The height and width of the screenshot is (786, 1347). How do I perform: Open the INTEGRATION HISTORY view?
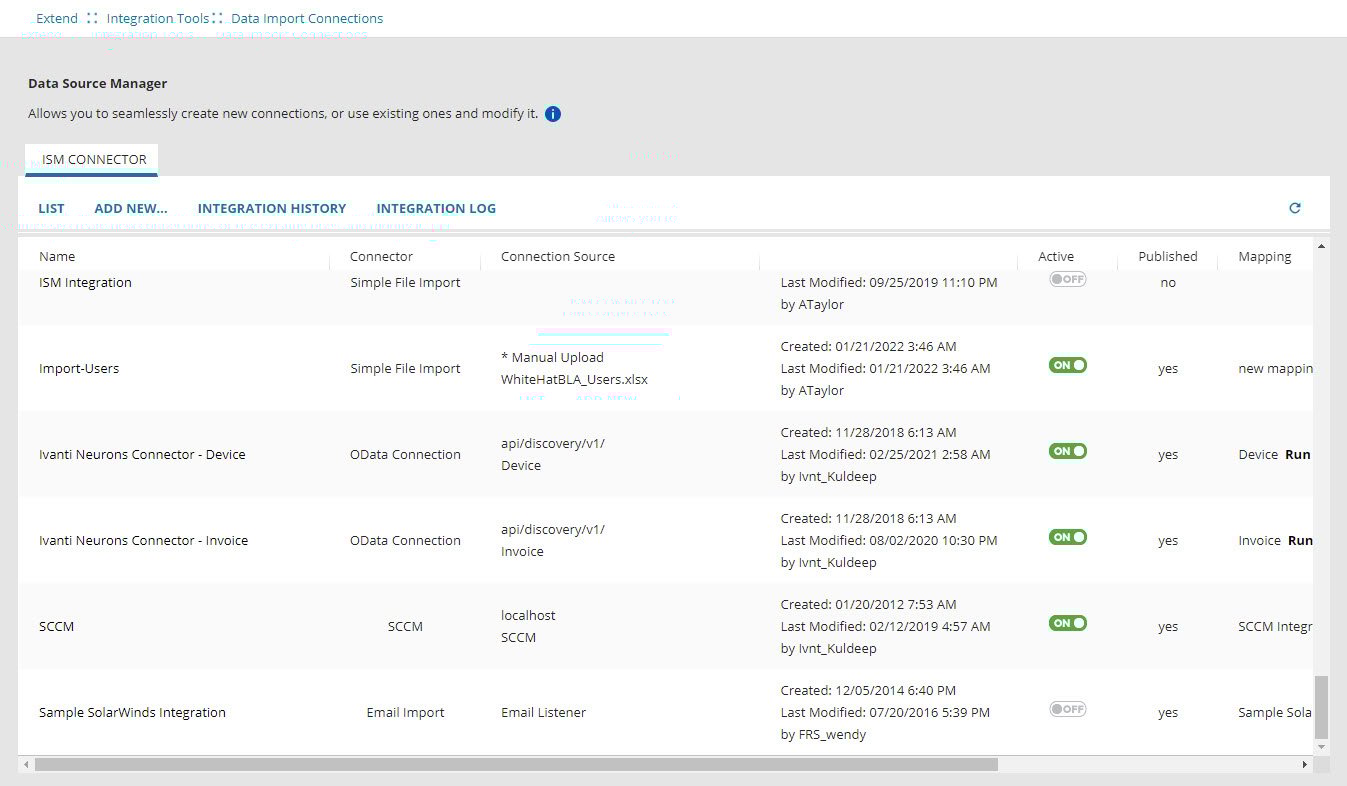tap(272, 209)
